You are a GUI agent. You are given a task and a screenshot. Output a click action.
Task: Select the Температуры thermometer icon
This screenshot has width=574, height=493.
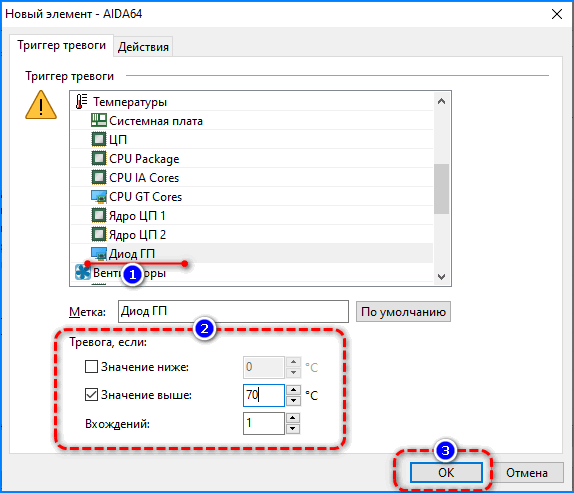tap(81, 101)
